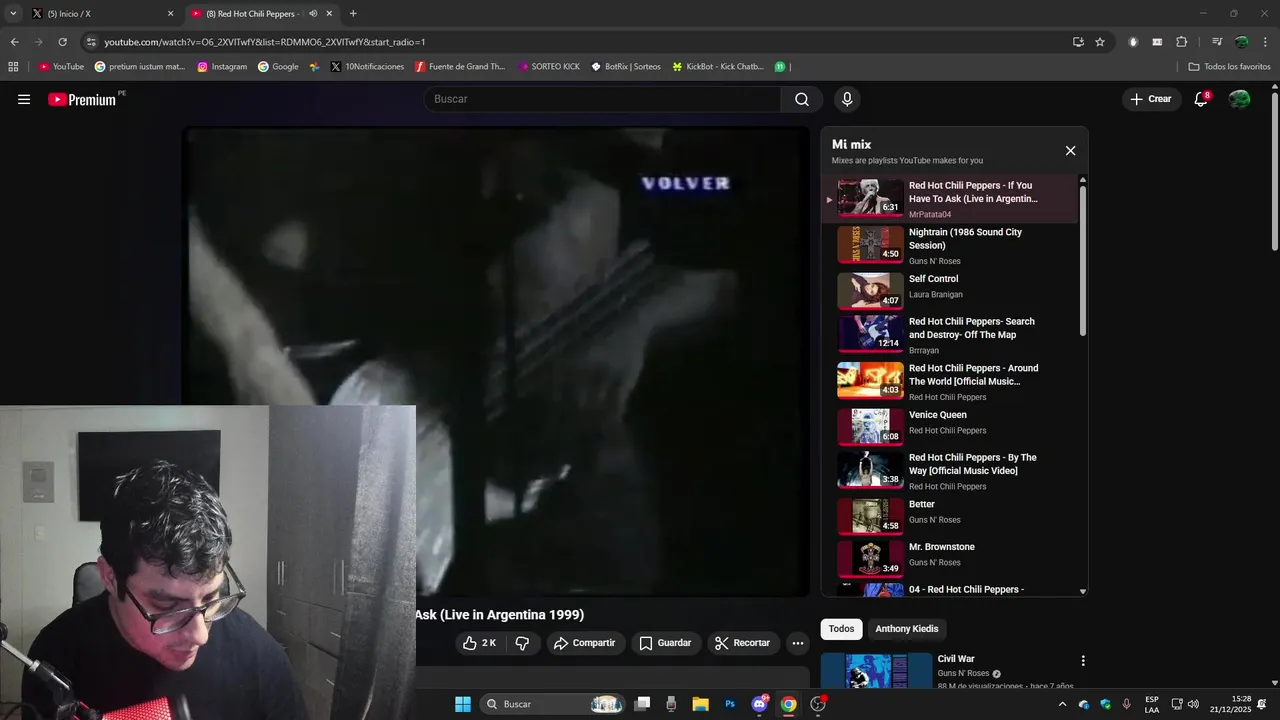Open the SORTEO KICK bookmark
The image size is (1280, 720).
click(x=549, y=67)
